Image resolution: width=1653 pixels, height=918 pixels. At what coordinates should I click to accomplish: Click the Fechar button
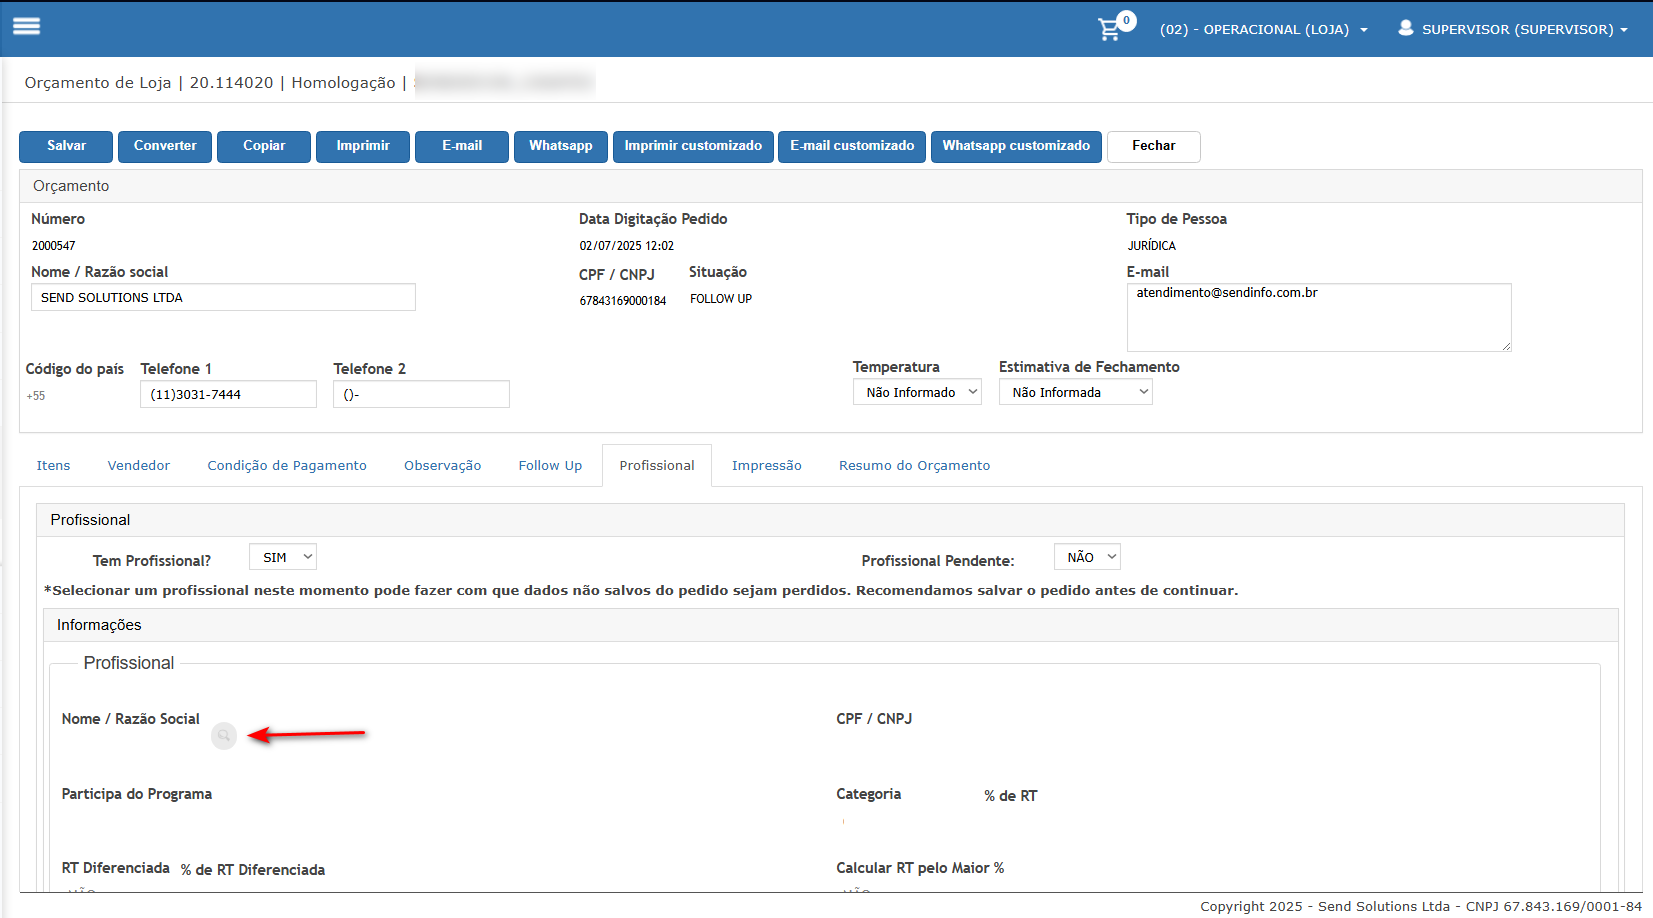coord(1154,146)
